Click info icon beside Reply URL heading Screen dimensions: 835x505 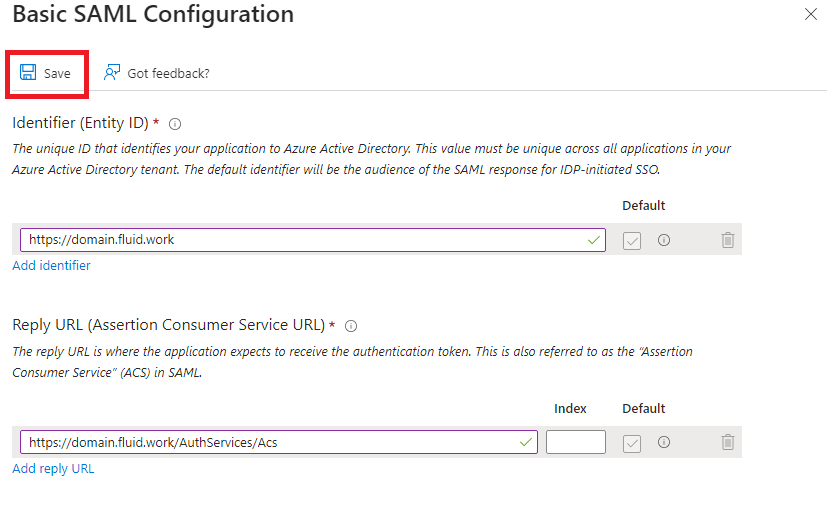[x=351, y=326]
